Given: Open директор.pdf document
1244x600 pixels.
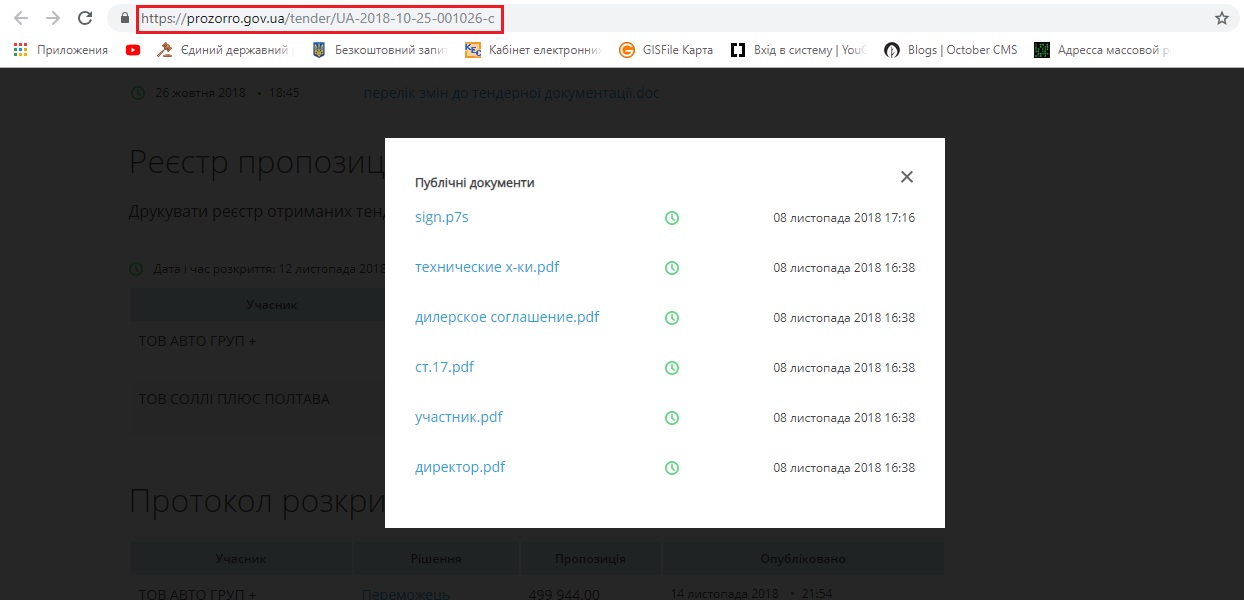Looking at the screenshot, I should click(460, 467).
